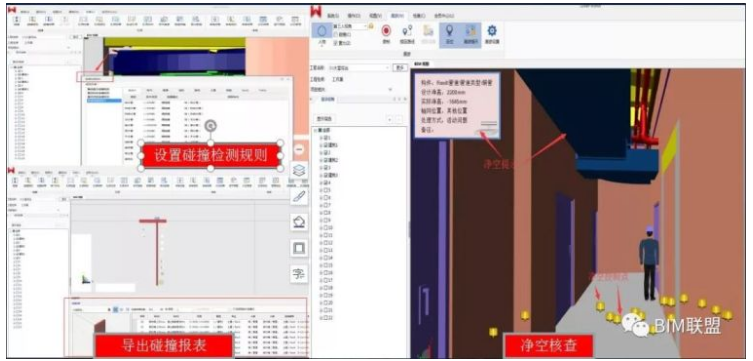This screenshot has height=361, width=753.
Task: Open the 视图(V) ribbon tab in right window
Action: pos(376,16)
